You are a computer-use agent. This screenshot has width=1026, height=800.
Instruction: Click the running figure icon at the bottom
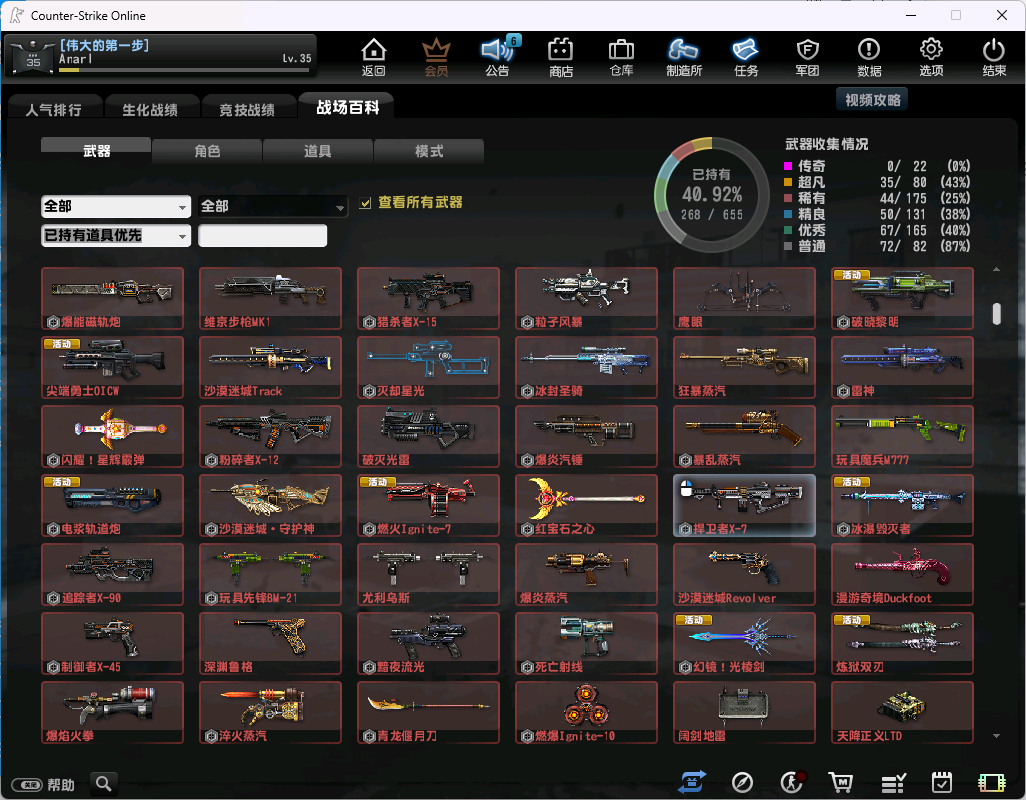(792, 782)
